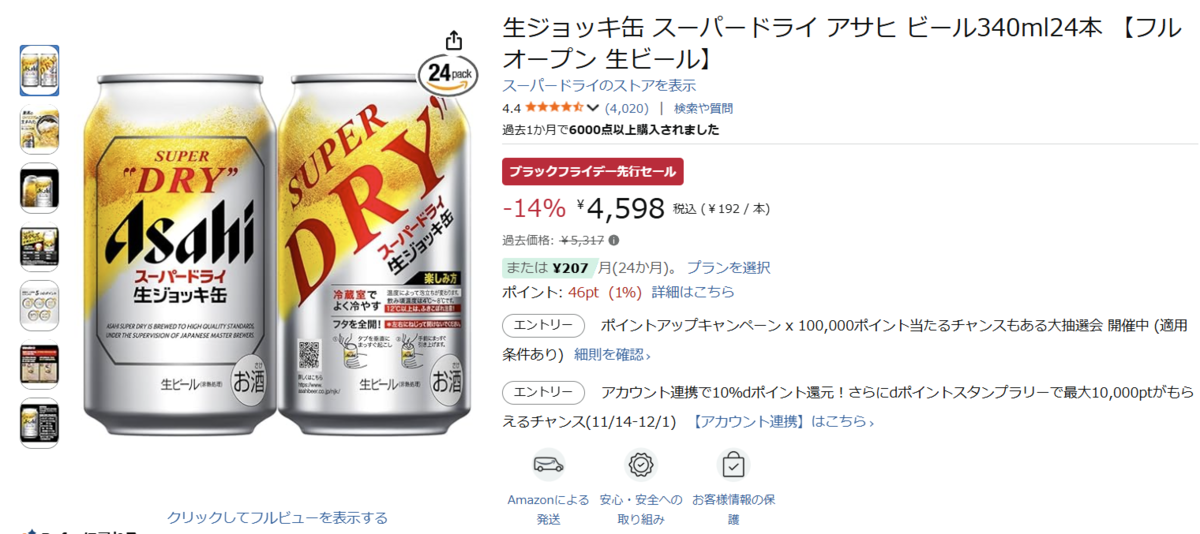Open the スーパードライのストアを表示 store link
The image size is (1200, 534).
[x=599, y=85]
